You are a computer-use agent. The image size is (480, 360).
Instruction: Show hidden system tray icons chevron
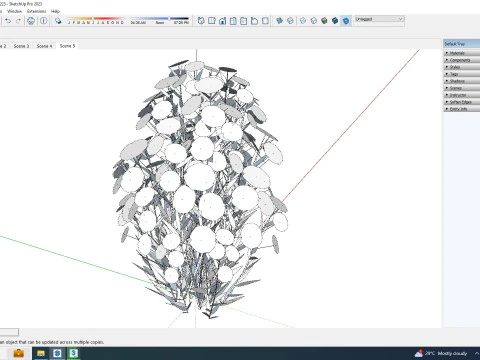477,353
